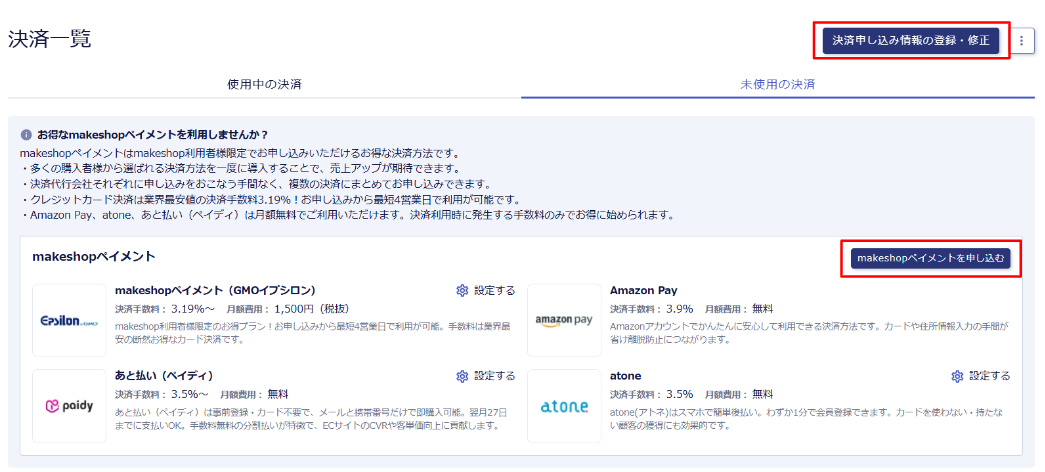Click the 3.5%〜 fee value for ペイディ

190,393
